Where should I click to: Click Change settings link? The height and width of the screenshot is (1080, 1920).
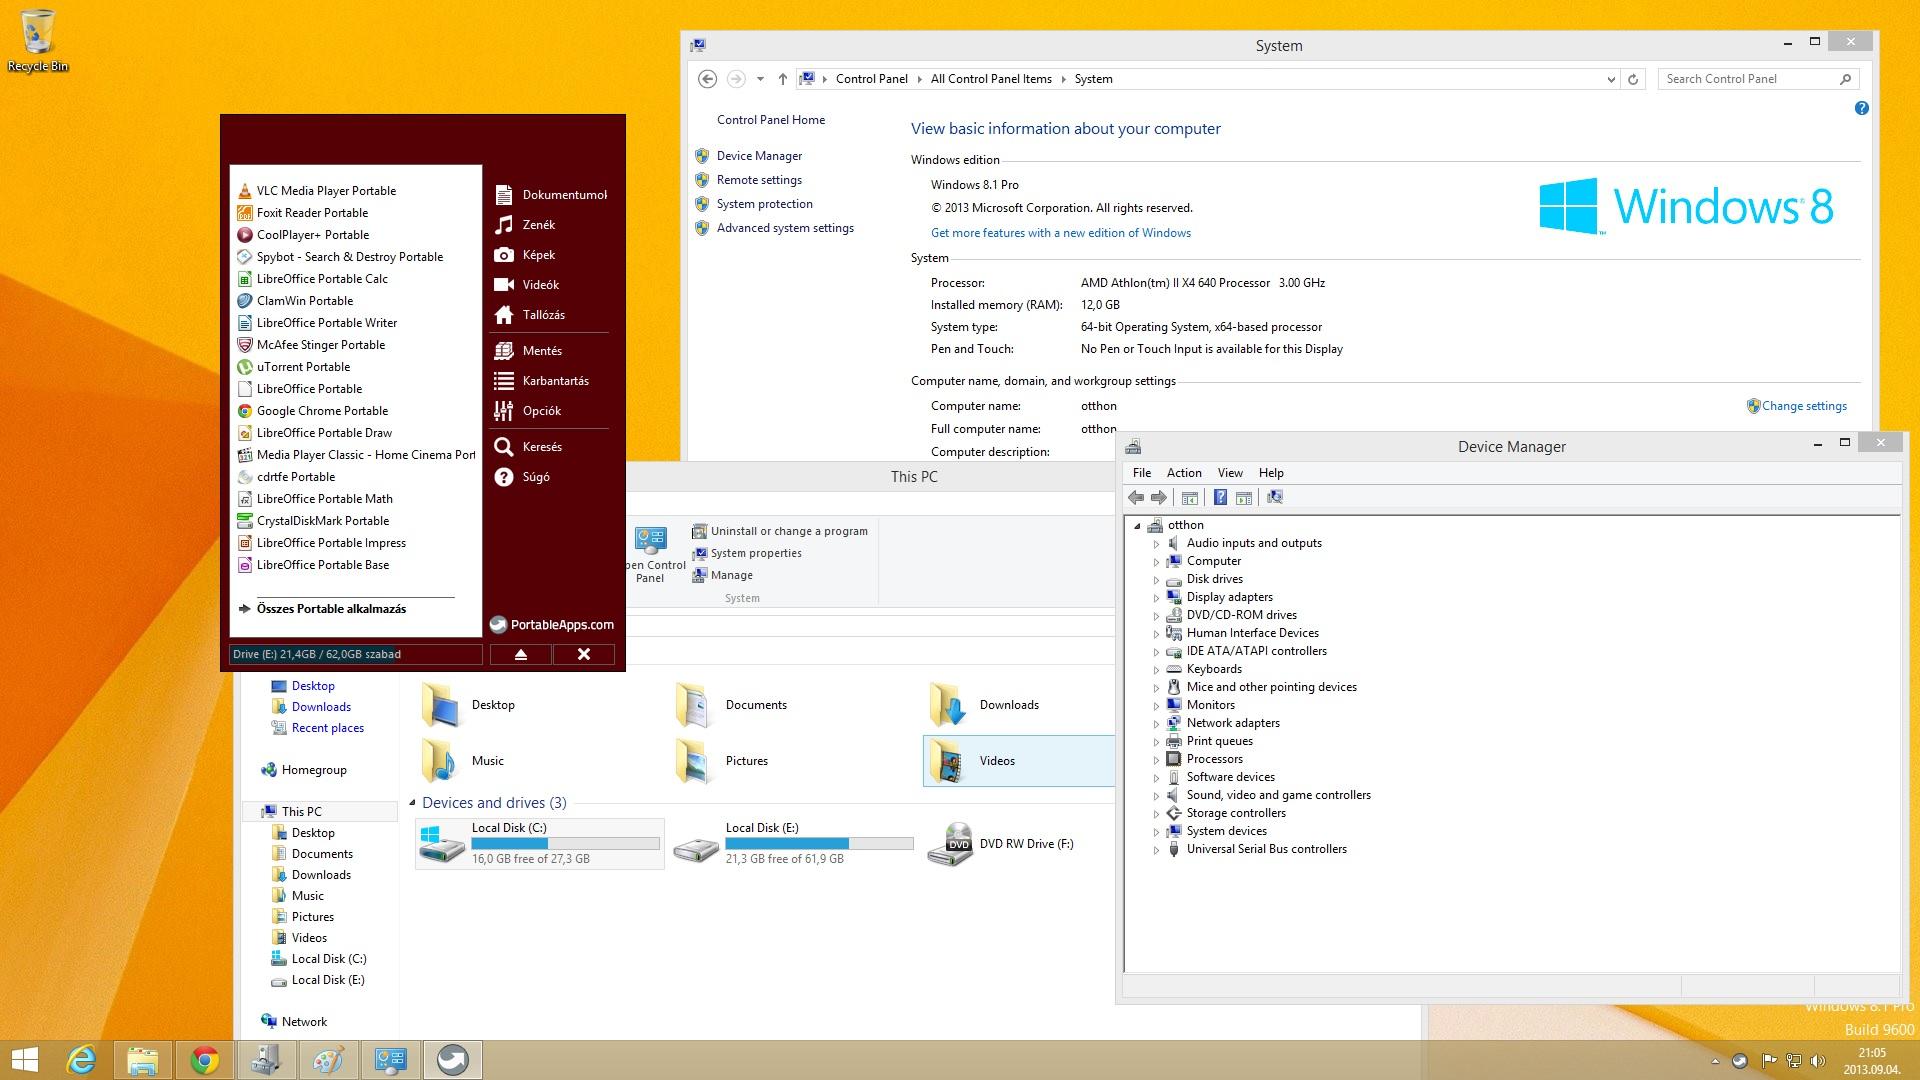[1804, 406]
